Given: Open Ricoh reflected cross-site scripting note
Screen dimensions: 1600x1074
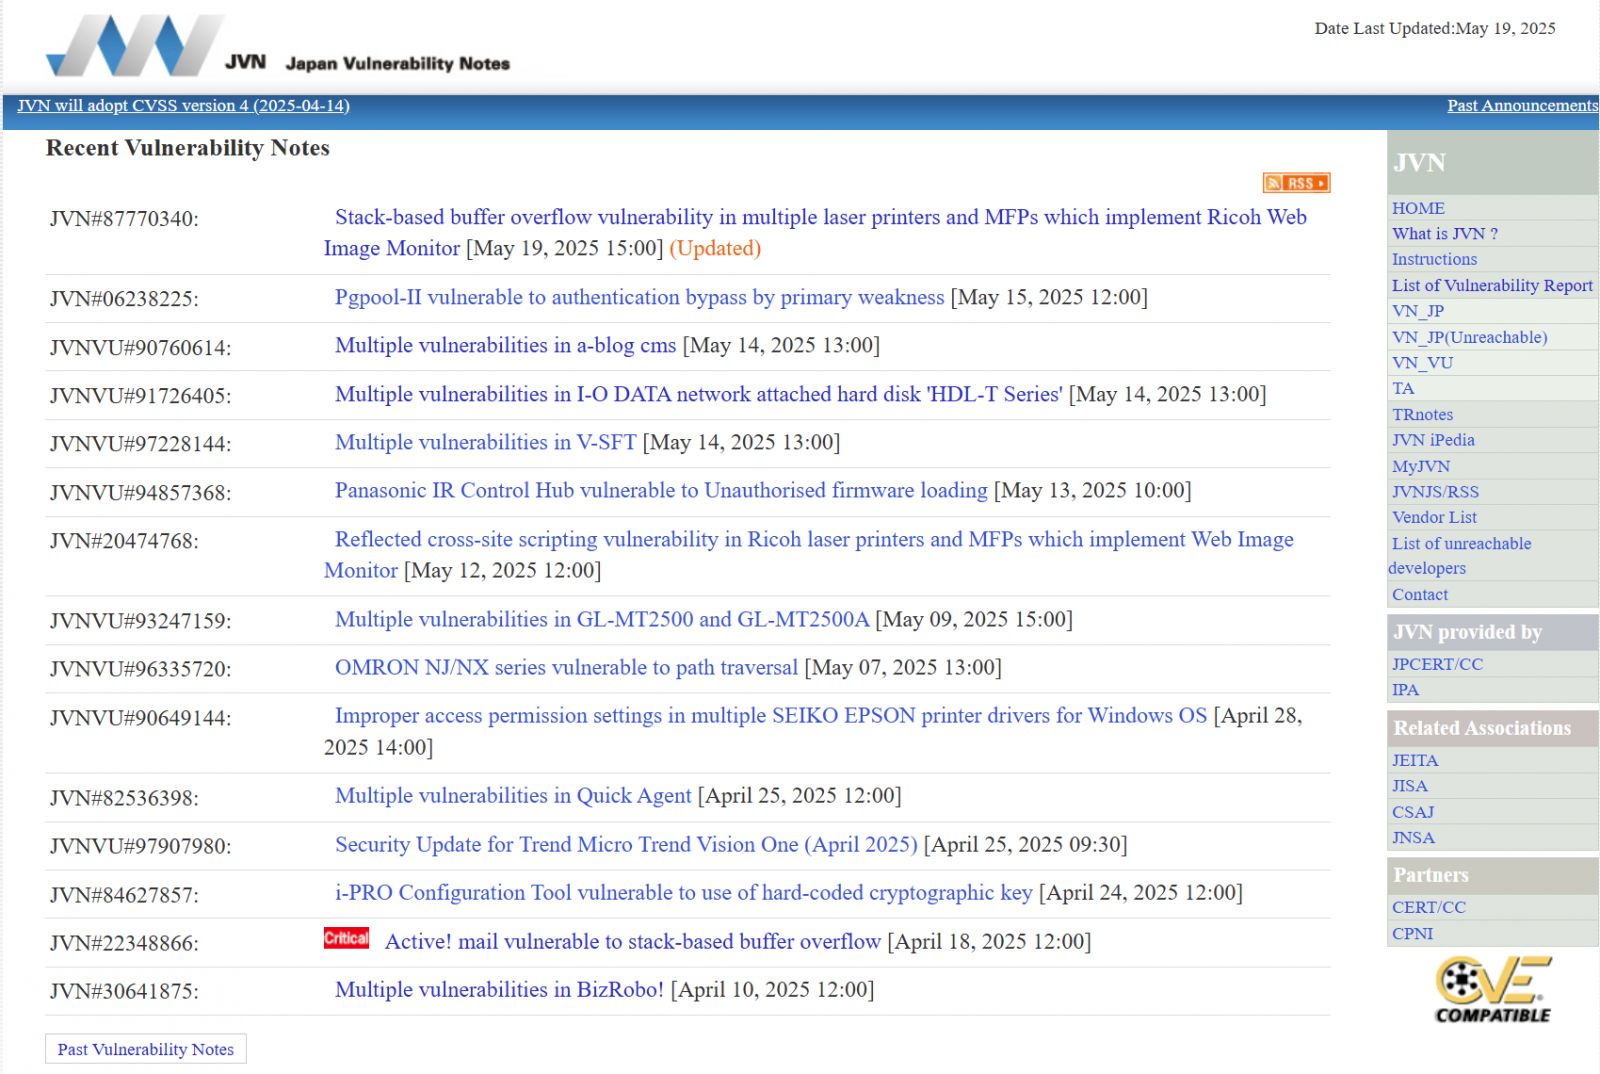Looking at the screenshot, I should tap(809, 554).
